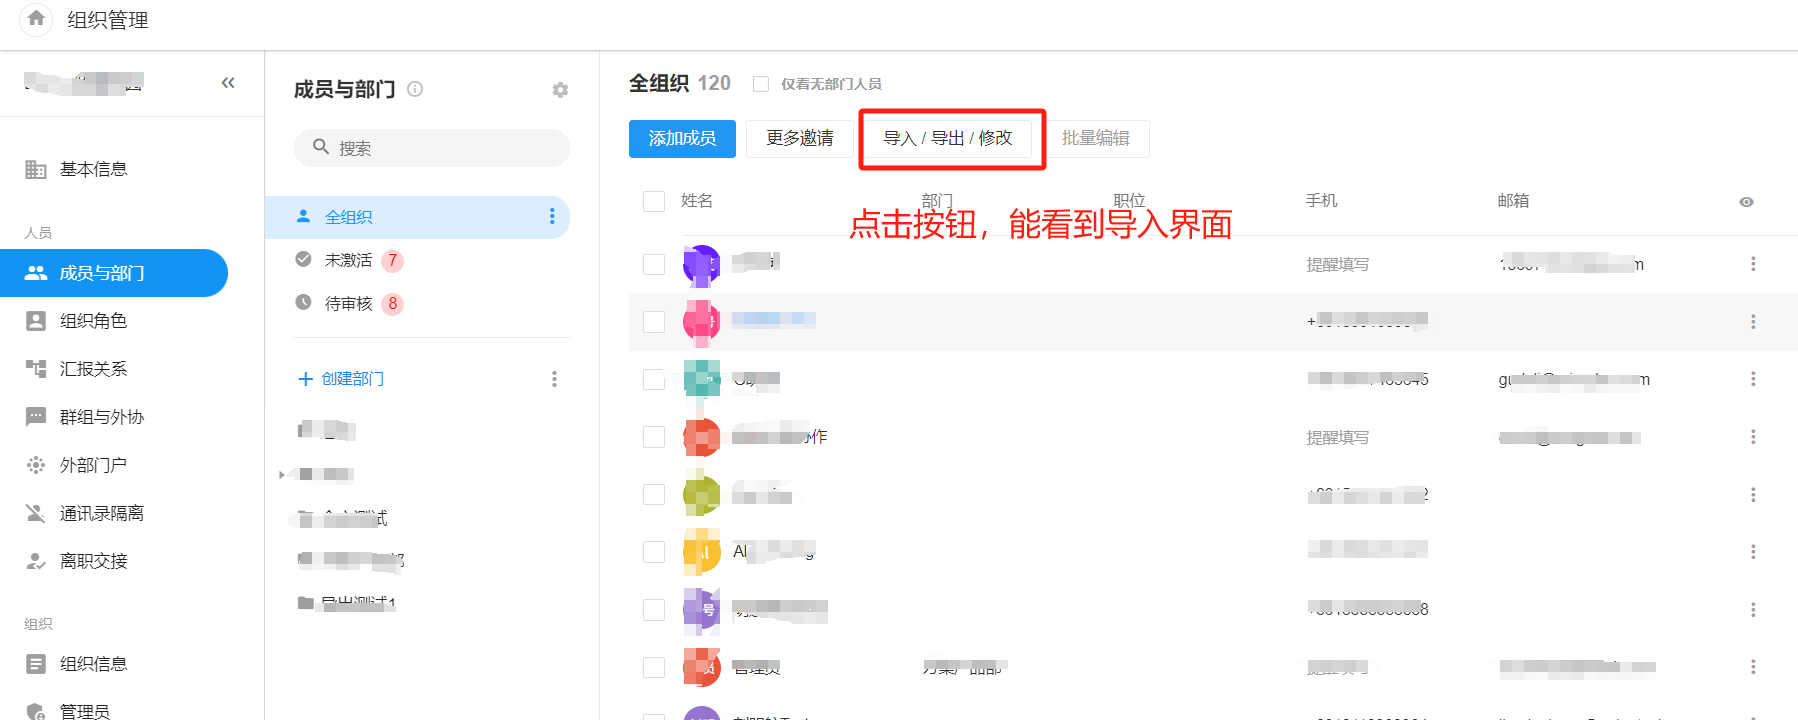Open the gear settings in 成员与部门 panel
This screenshot has width=1798, height=720.
(560, 90)
